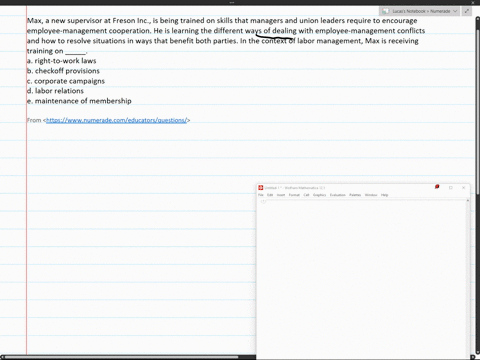Open Insert menu in Mathematica window

coord(281,195)
